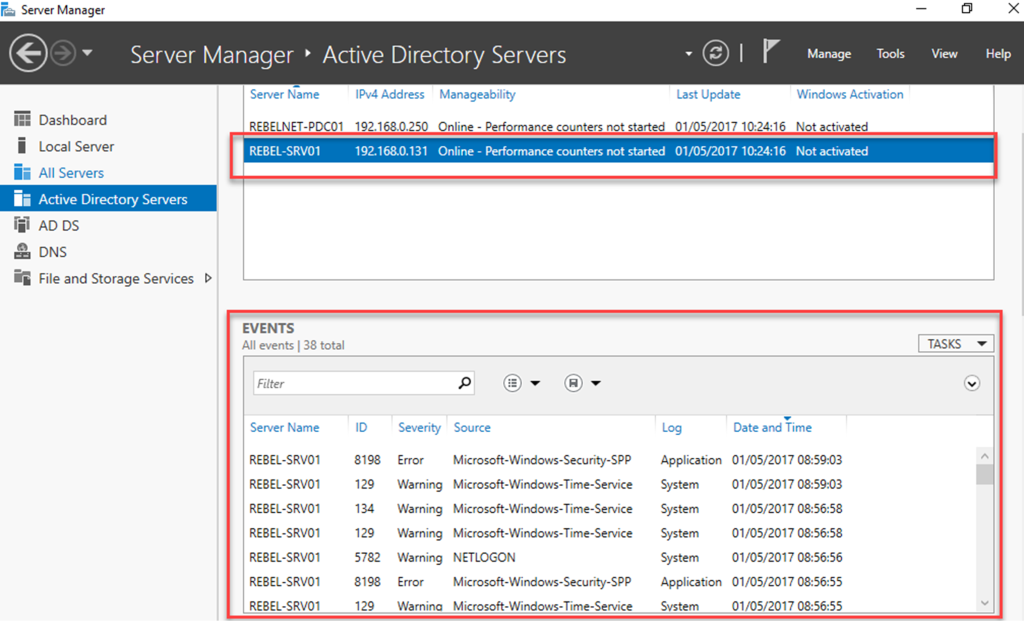Open the TASKS dropdown in Events
This screenshot has width=1024, height=621.
[x=955, y=343]
